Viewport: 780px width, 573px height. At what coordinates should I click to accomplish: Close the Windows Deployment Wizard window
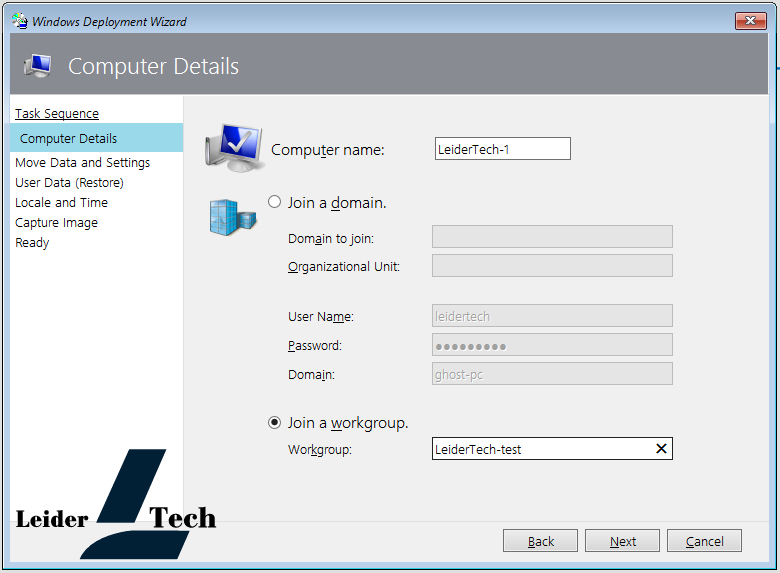point(751,21)
